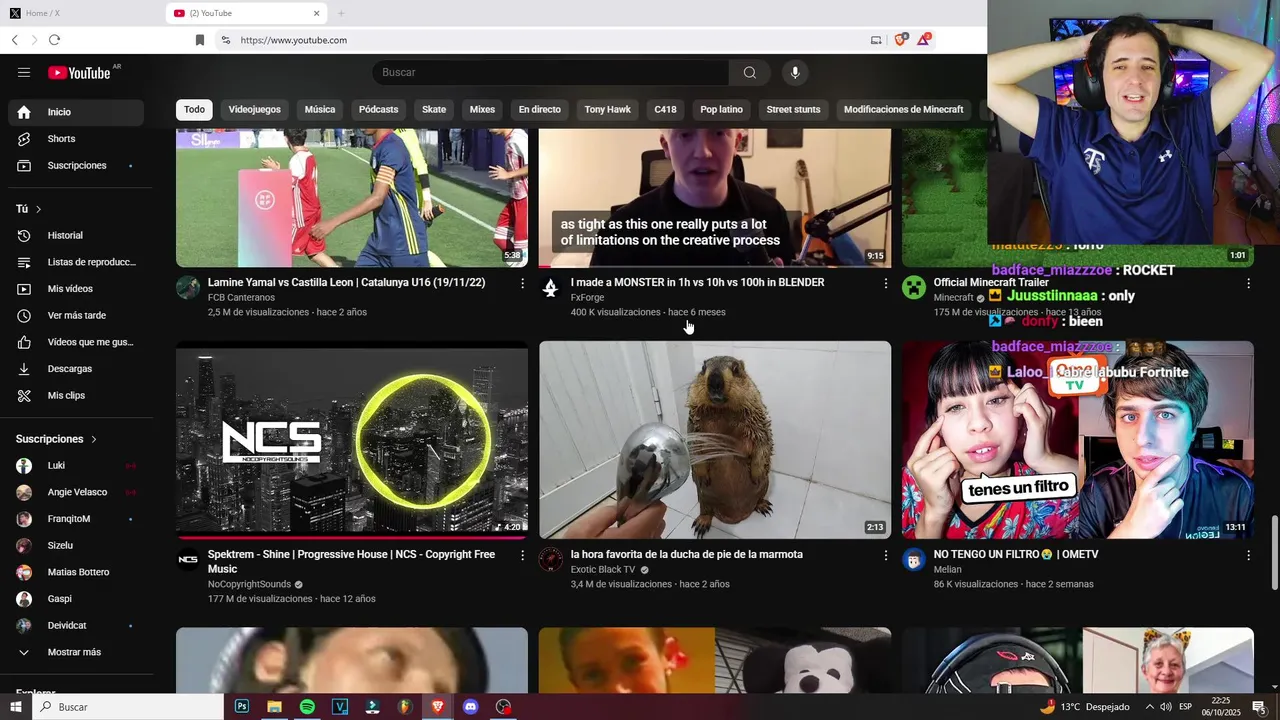The width and height of the screenshot is (1280, 720).
Task: Click the YouTube logo
Action: pos(79,72)
